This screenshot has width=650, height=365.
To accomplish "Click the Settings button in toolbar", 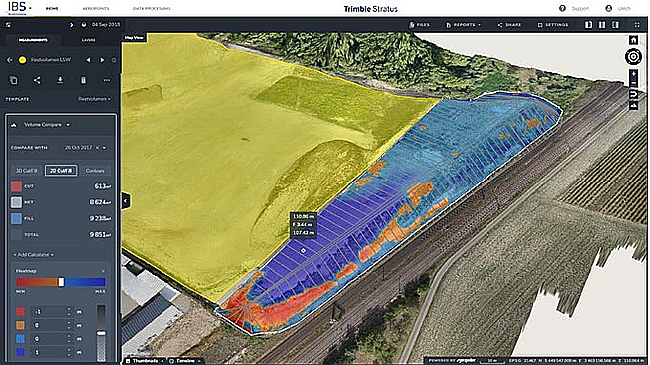I will pos(553,25).
